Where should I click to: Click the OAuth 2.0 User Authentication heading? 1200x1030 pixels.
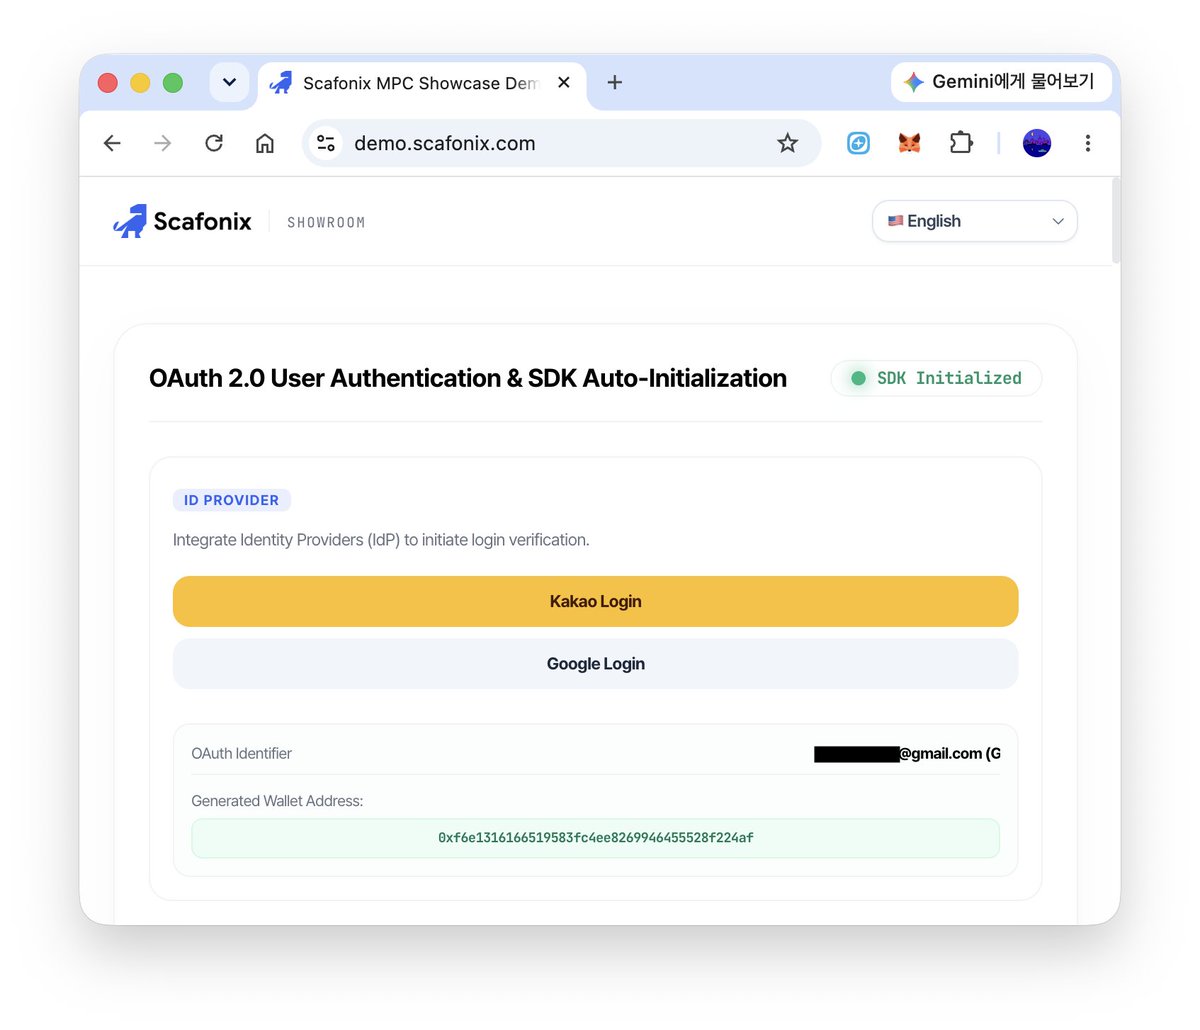(x=468, y=378)
